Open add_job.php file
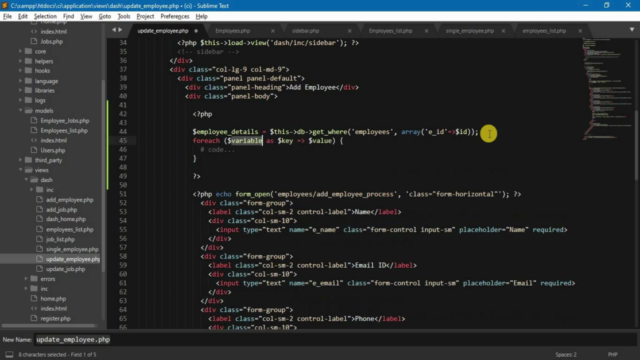This screenshot has width=640, height=360. click(61, 209)
